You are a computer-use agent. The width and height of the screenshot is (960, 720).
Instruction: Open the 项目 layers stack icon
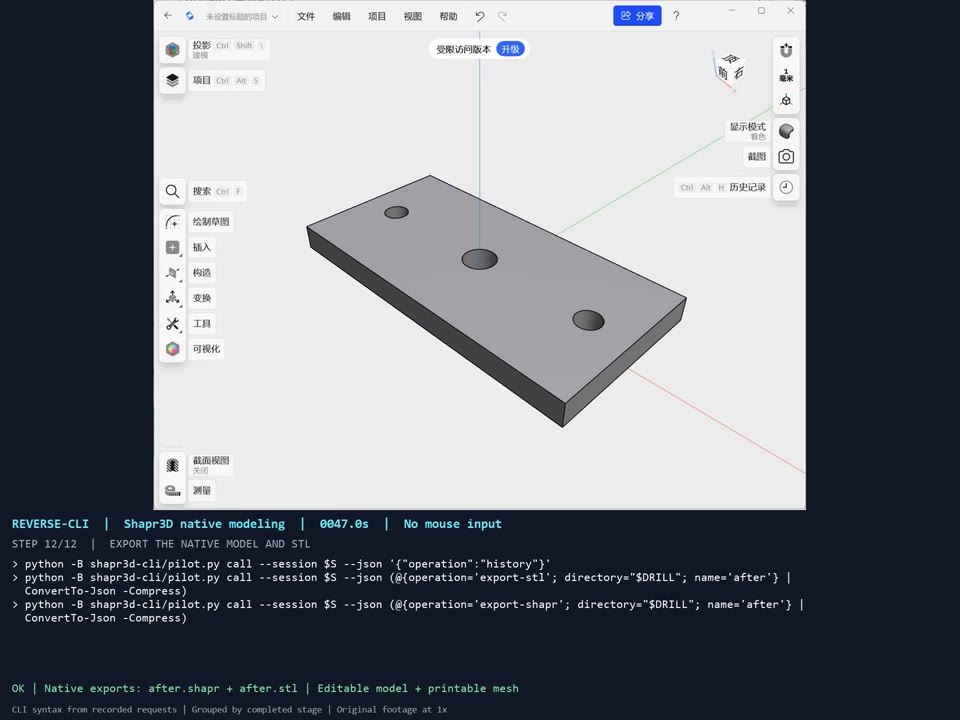pos(173,80)
